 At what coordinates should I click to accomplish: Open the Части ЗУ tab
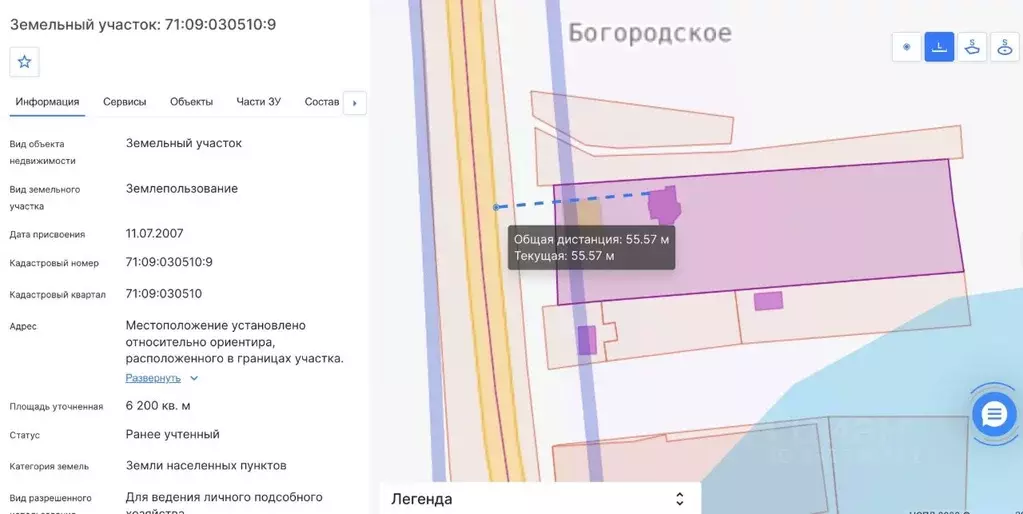click(258, 102)
